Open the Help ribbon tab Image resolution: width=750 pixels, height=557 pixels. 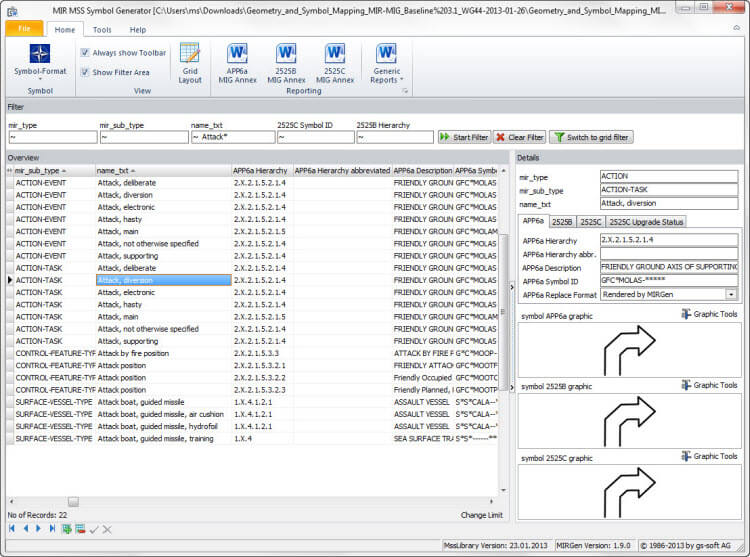(138, 30)
